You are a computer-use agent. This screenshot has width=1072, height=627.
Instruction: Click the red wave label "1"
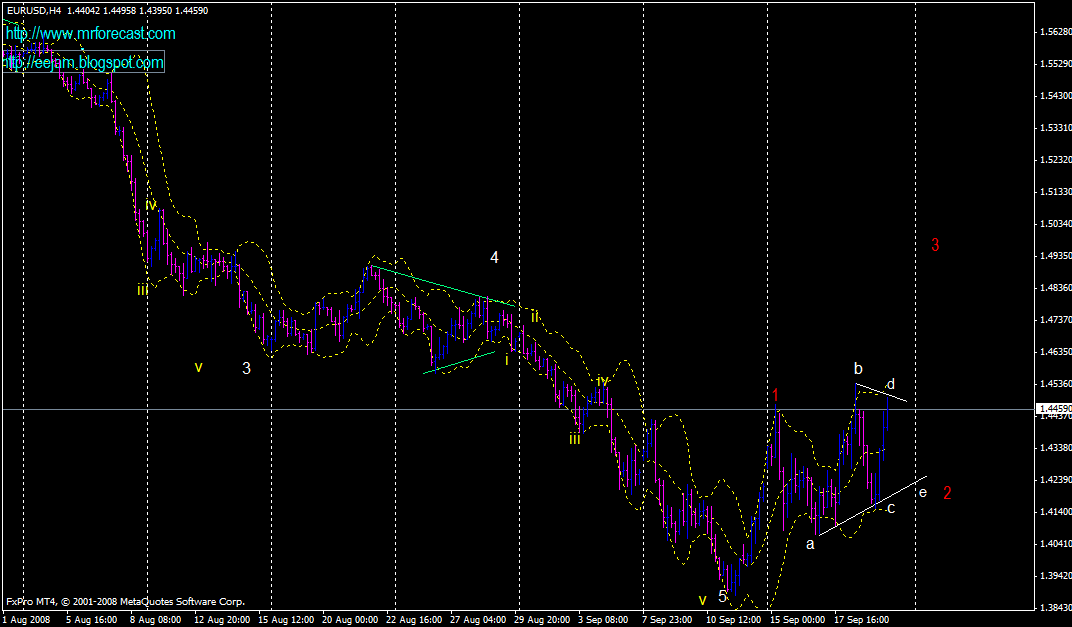776,395
